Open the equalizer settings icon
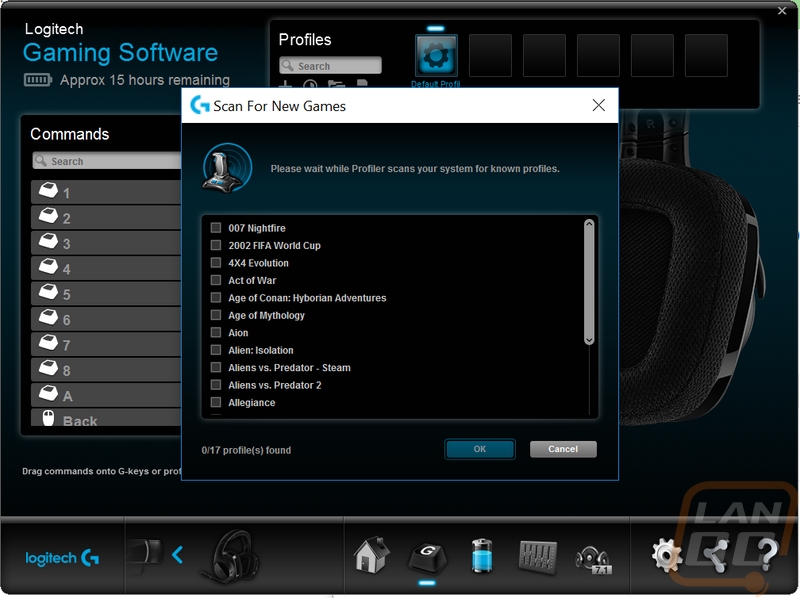The height and width of the screenshot is (598, 800). [537, 554]
